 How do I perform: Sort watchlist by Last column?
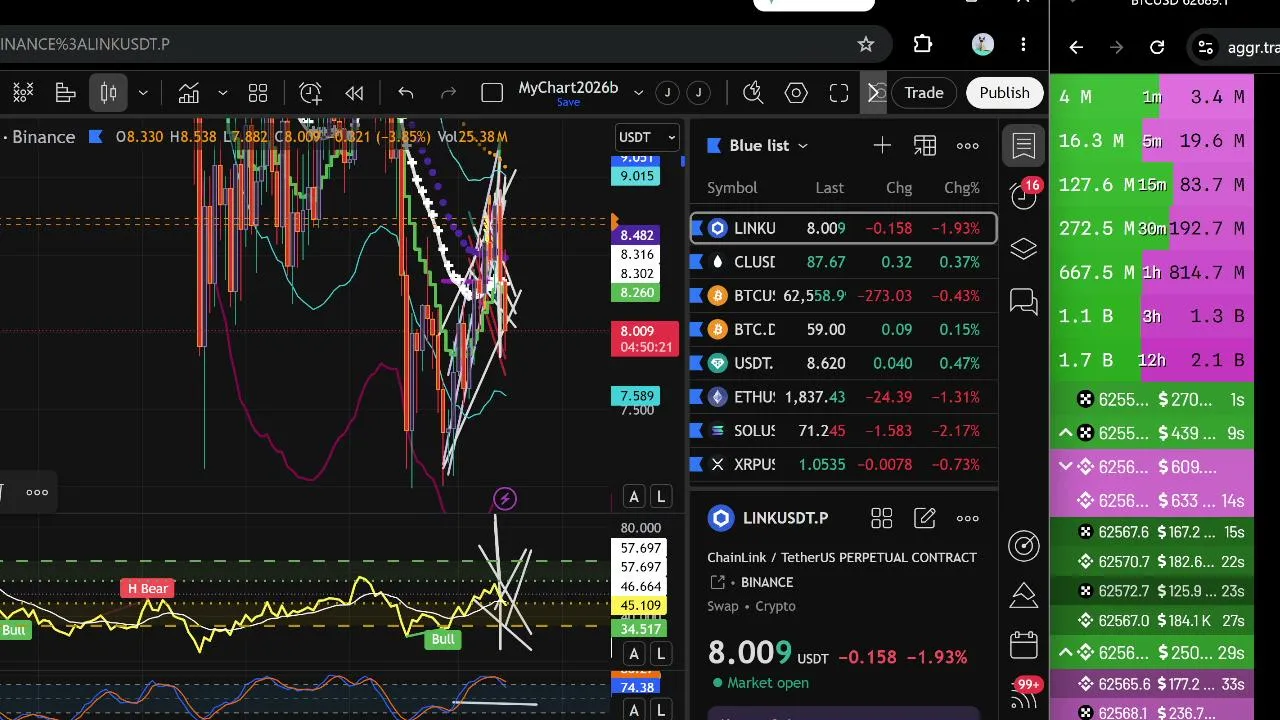coord(829,188)
